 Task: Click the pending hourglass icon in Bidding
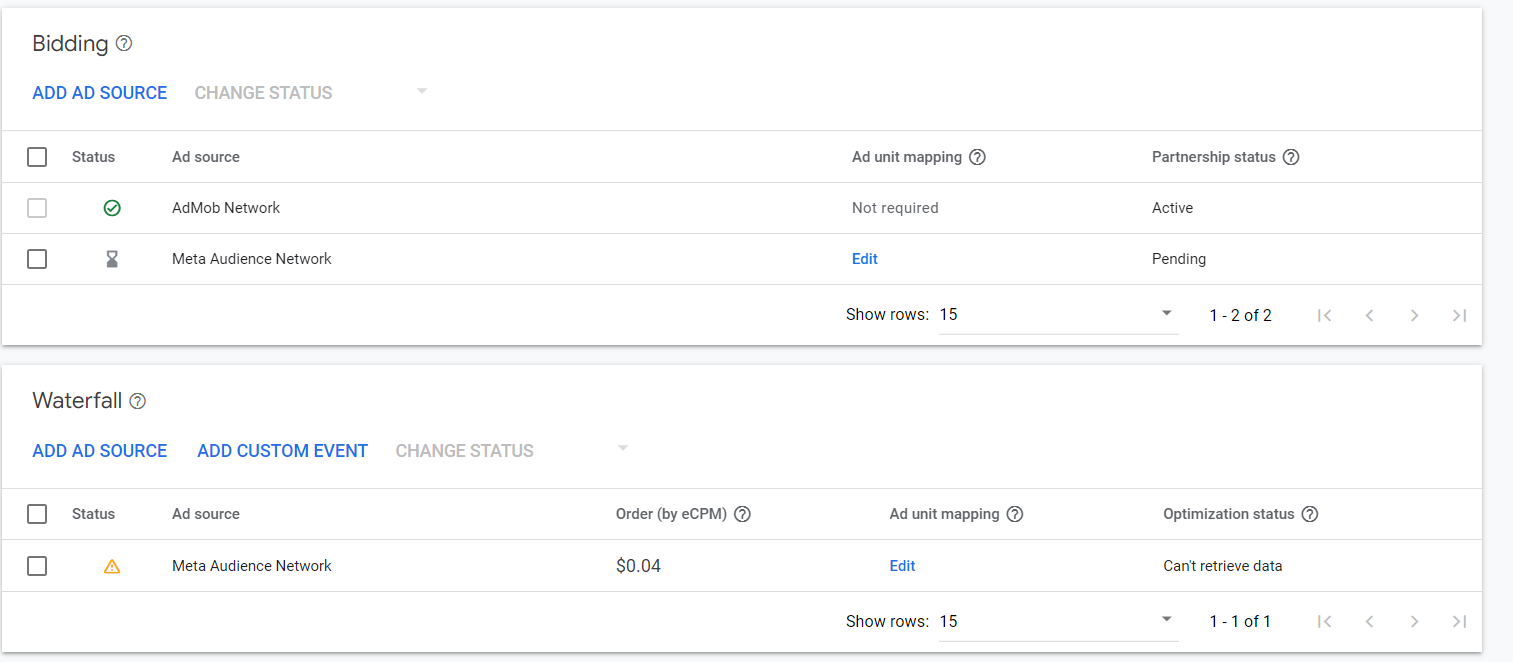pos(112,259)
